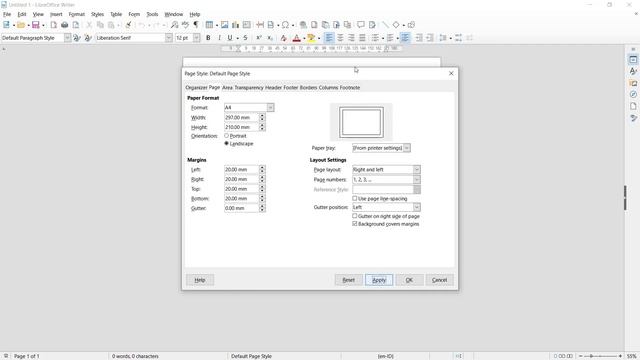Image resolution: width=640 pixels, height=360 pixels.
Task: Click the Open folder icon
Action: tap(21, 25)
